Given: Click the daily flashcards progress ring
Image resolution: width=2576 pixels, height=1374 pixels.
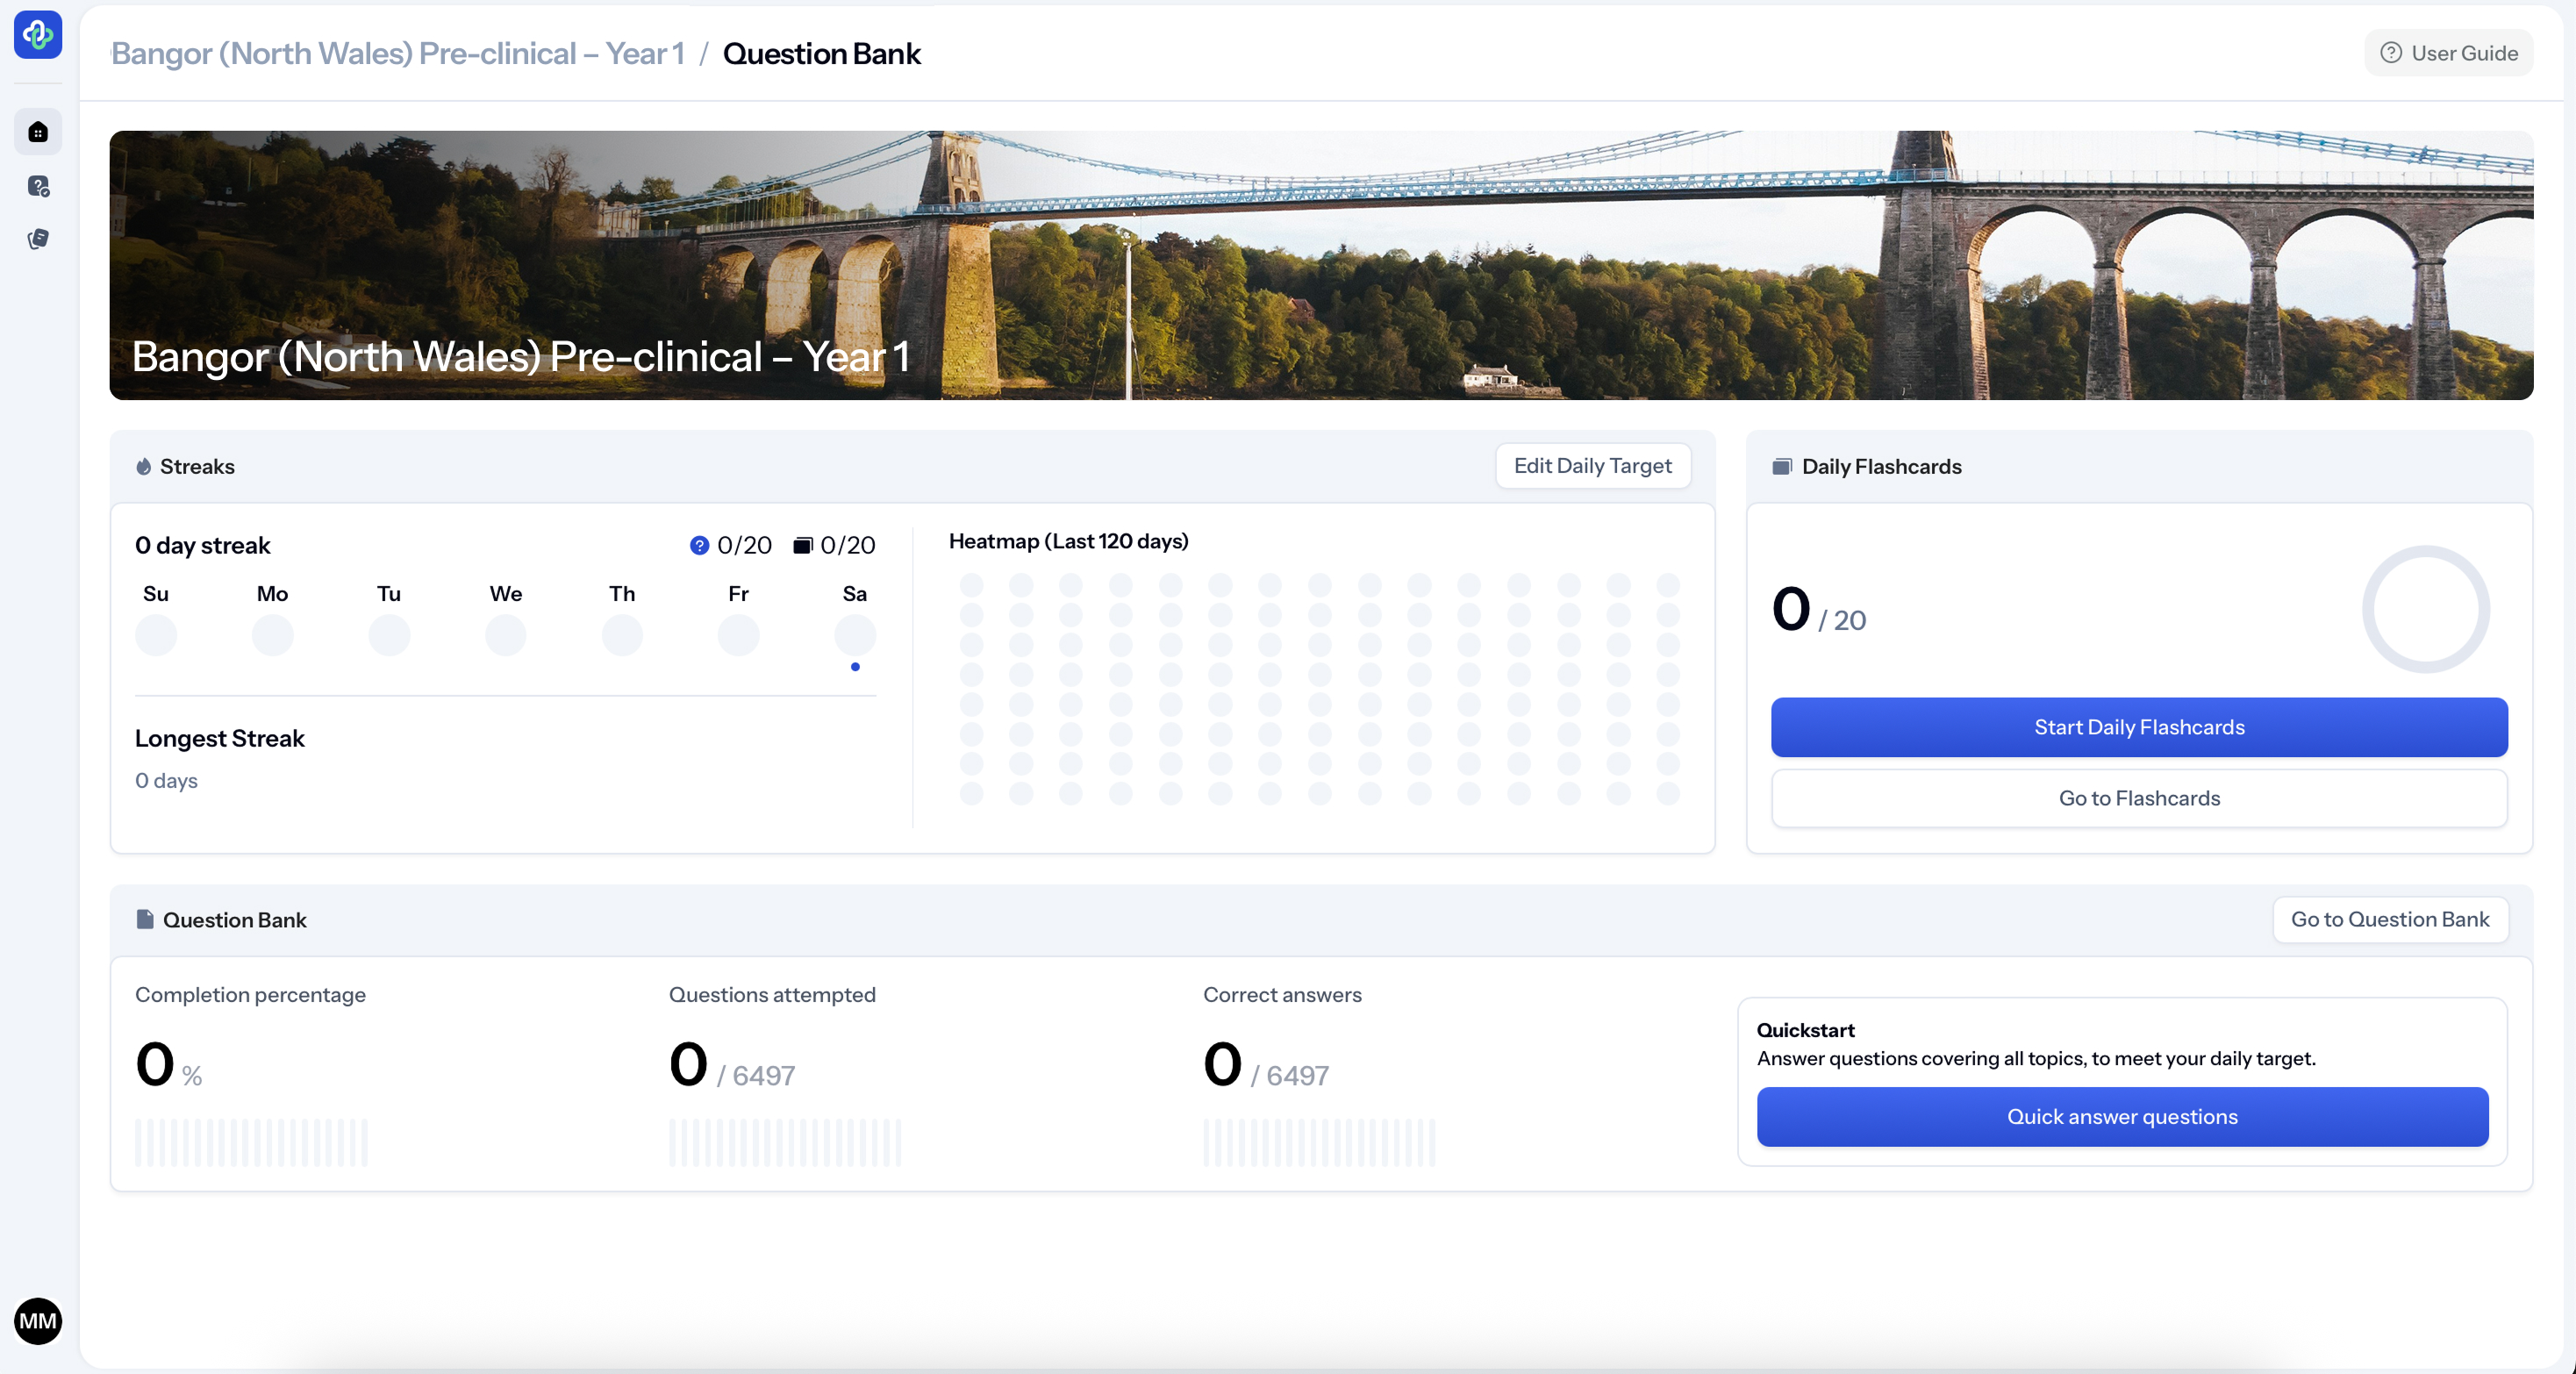Looking at the screenshot, I should click(2425, 609).
